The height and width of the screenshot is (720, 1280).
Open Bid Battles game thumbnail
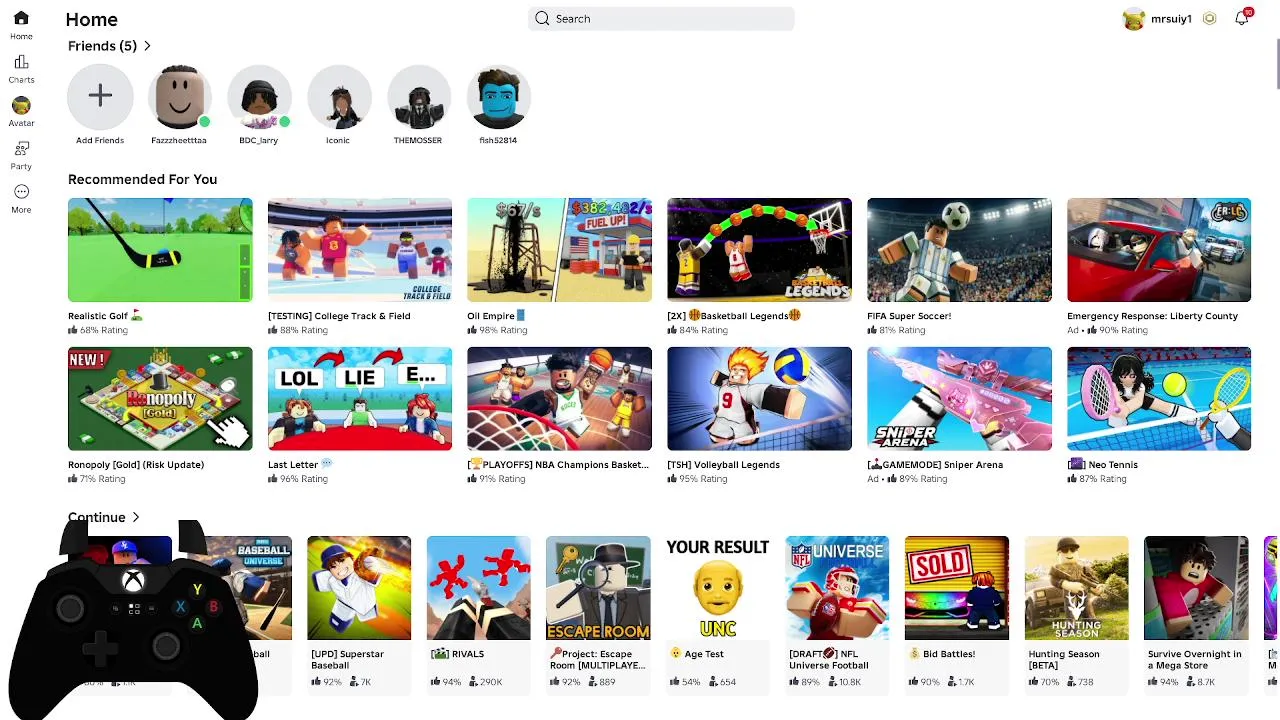tap(956, 588)
